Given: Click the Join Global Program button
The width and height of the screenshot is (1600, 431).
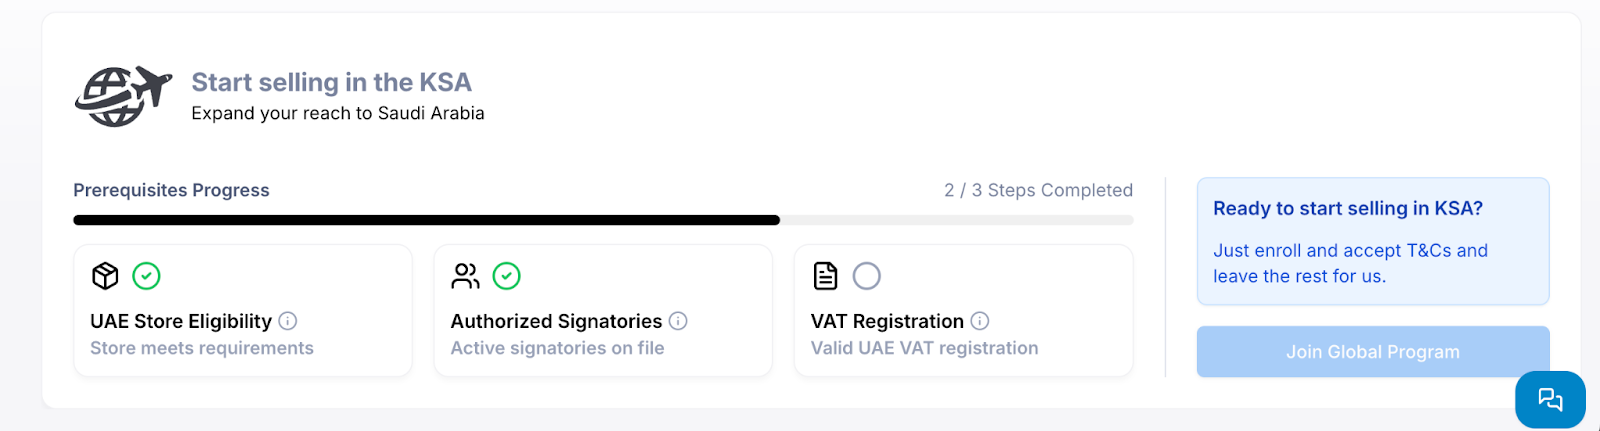Looking at the screenshot, I should coord(1373,352).
